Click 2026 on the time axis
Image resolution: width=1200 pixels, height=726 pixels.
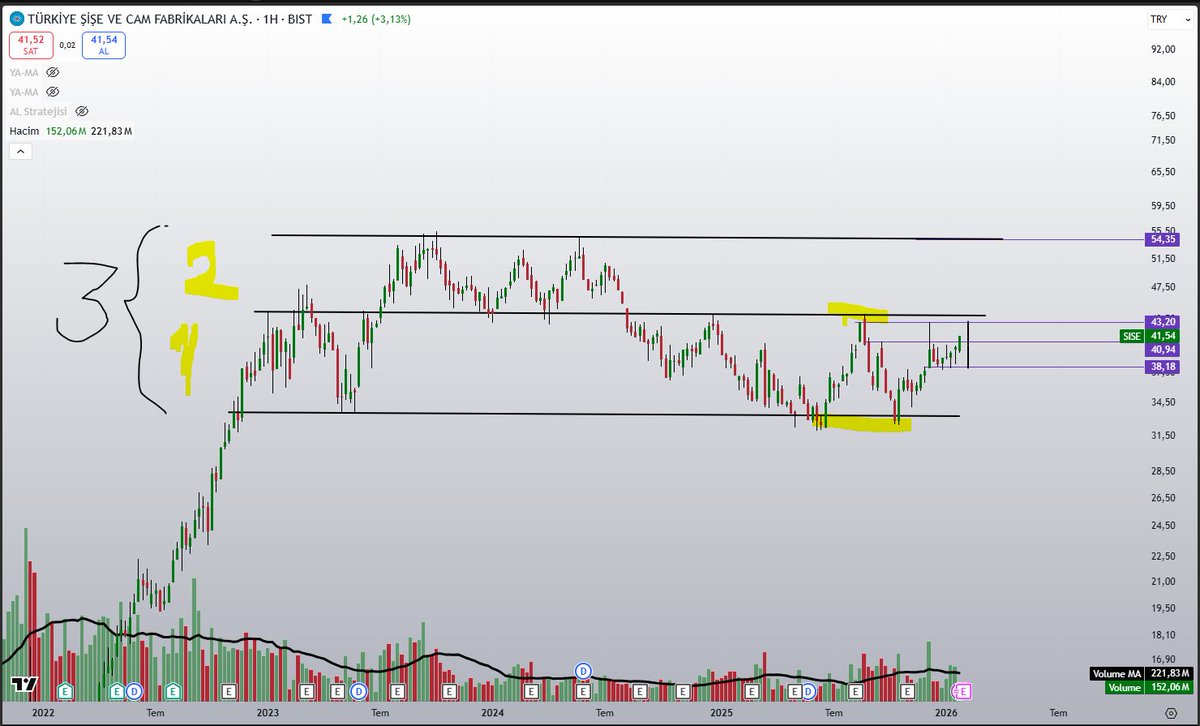coord(946,714)
